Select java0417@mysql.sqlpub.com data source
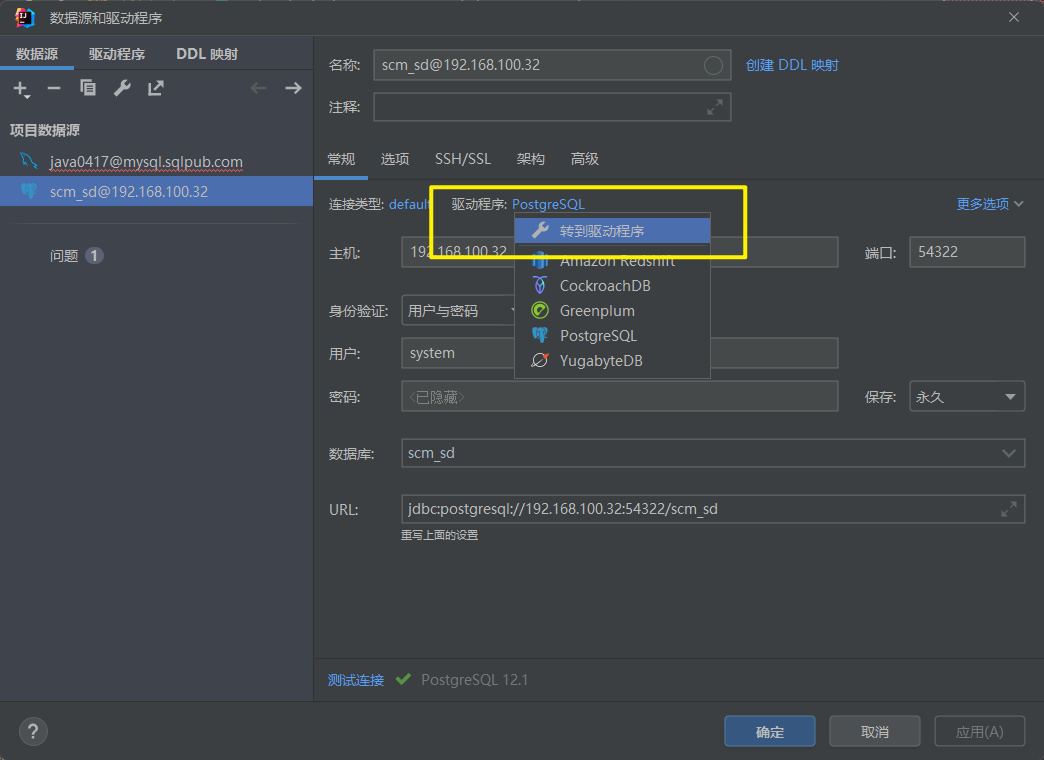The height and width of the screenshot is (760, 1044). point(146,162)
